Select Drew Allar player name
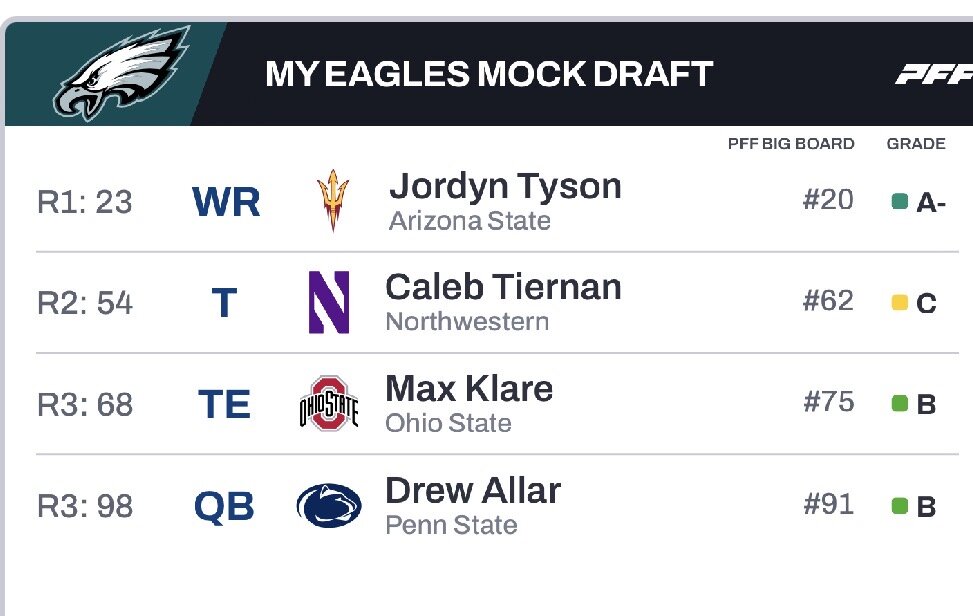This screenshot has height=616, width=973. [x=473, y=491]
